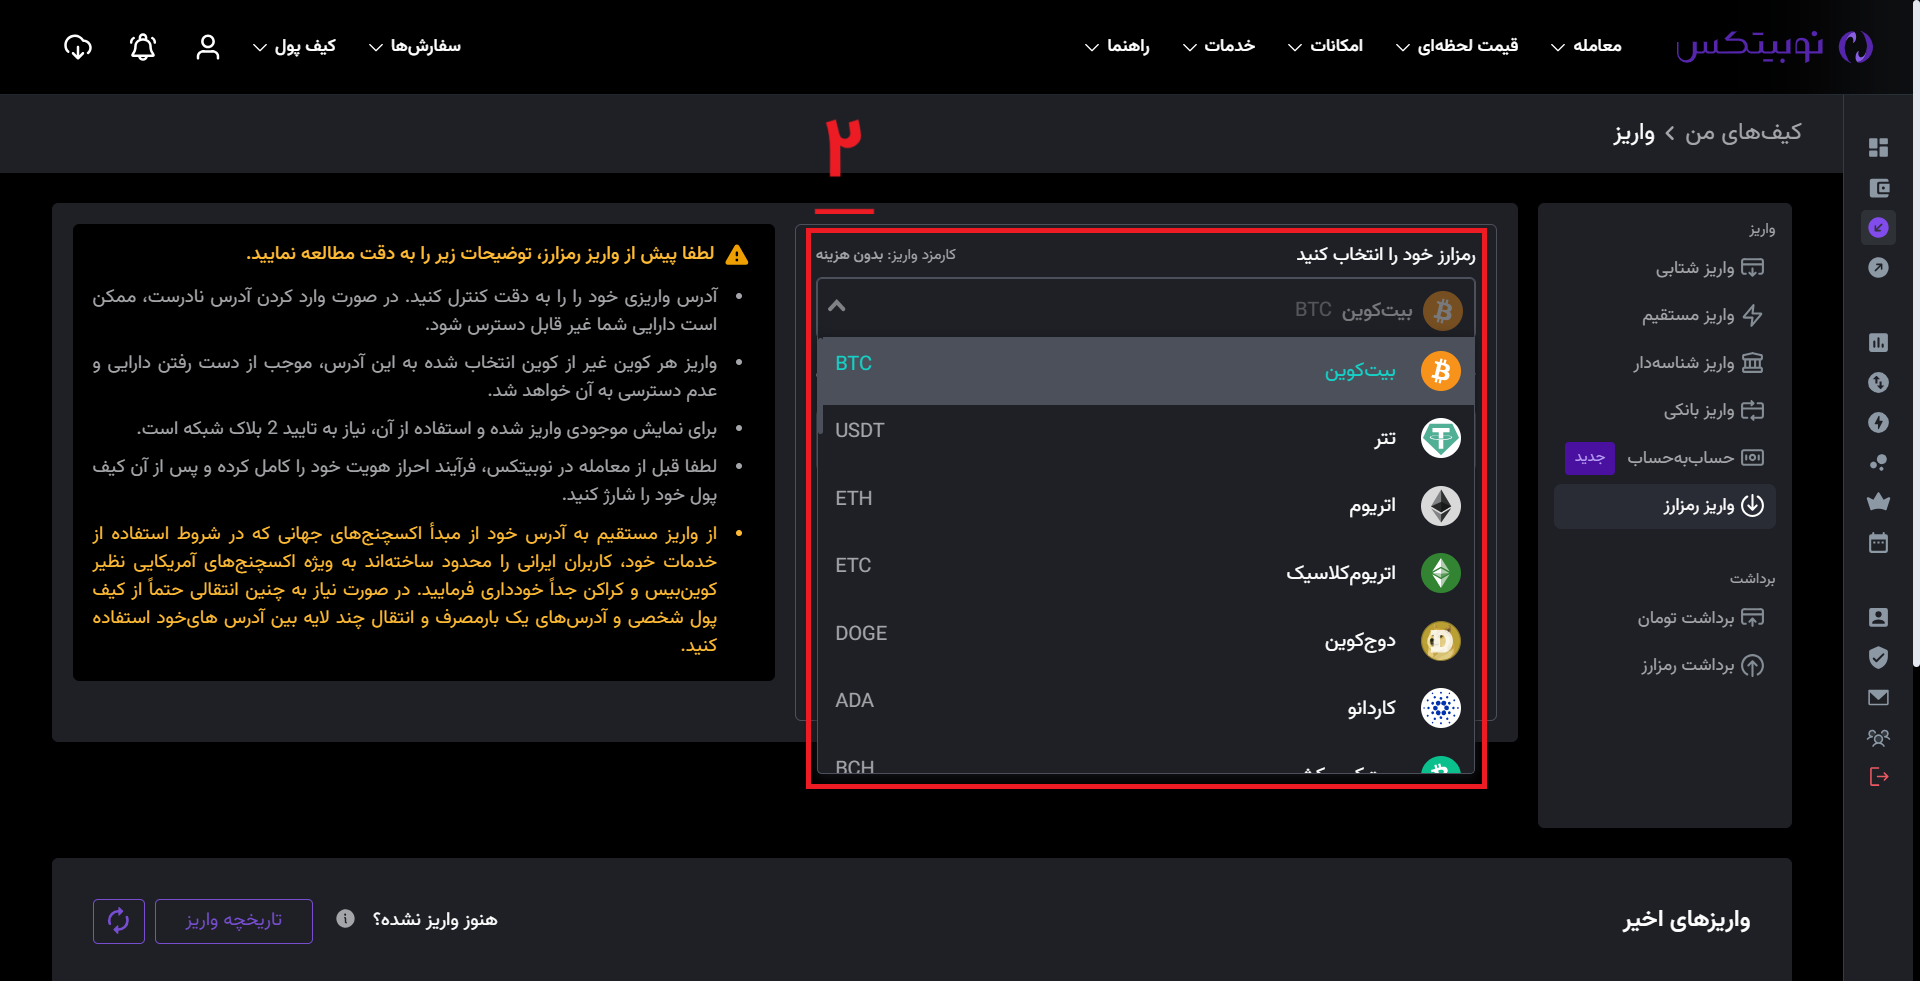
Task: Expand the امکانات menu
Action: [x=1325, y=46]
